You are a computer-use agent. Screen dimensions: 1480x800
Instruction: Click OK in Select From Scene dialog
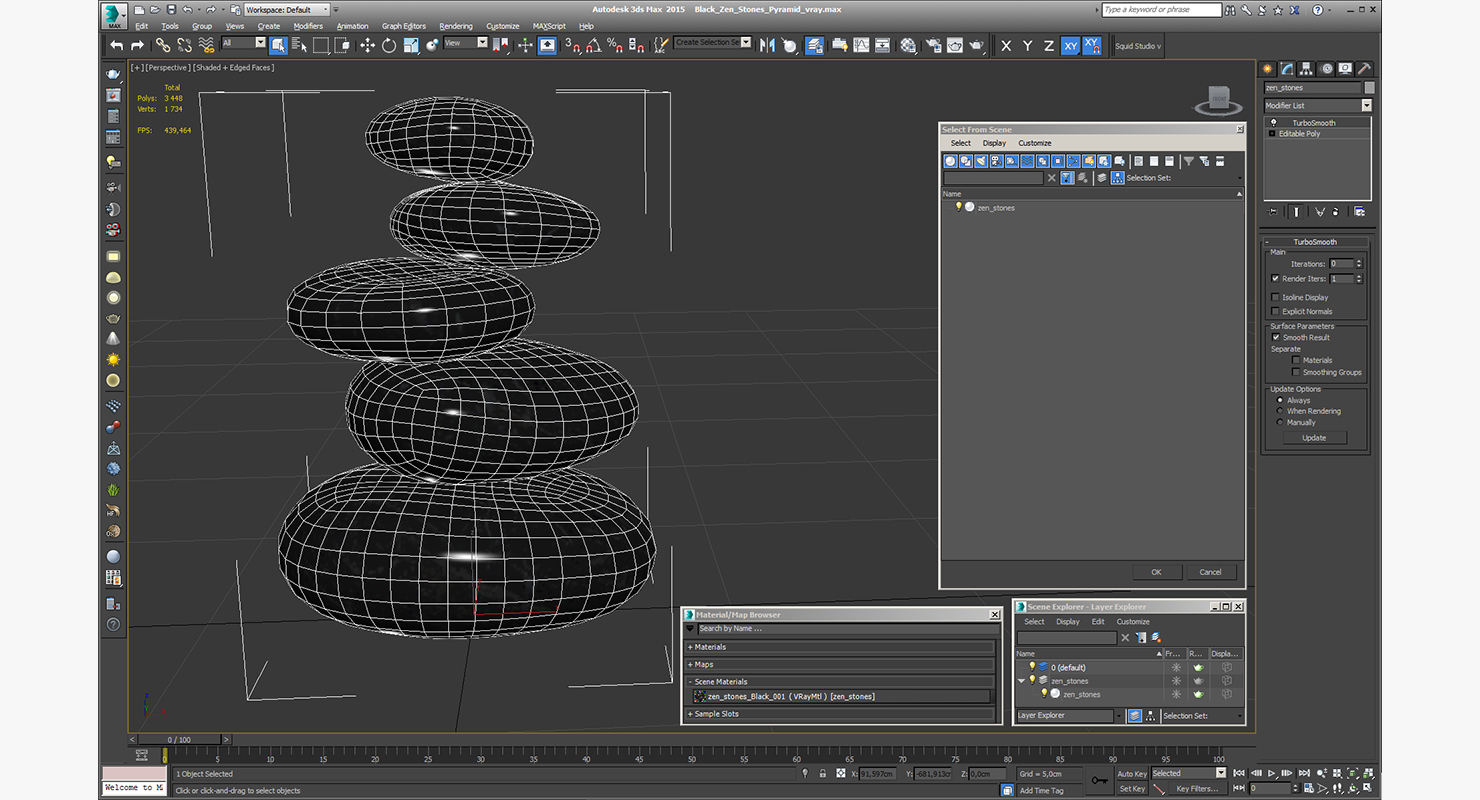click(1156, 572)
